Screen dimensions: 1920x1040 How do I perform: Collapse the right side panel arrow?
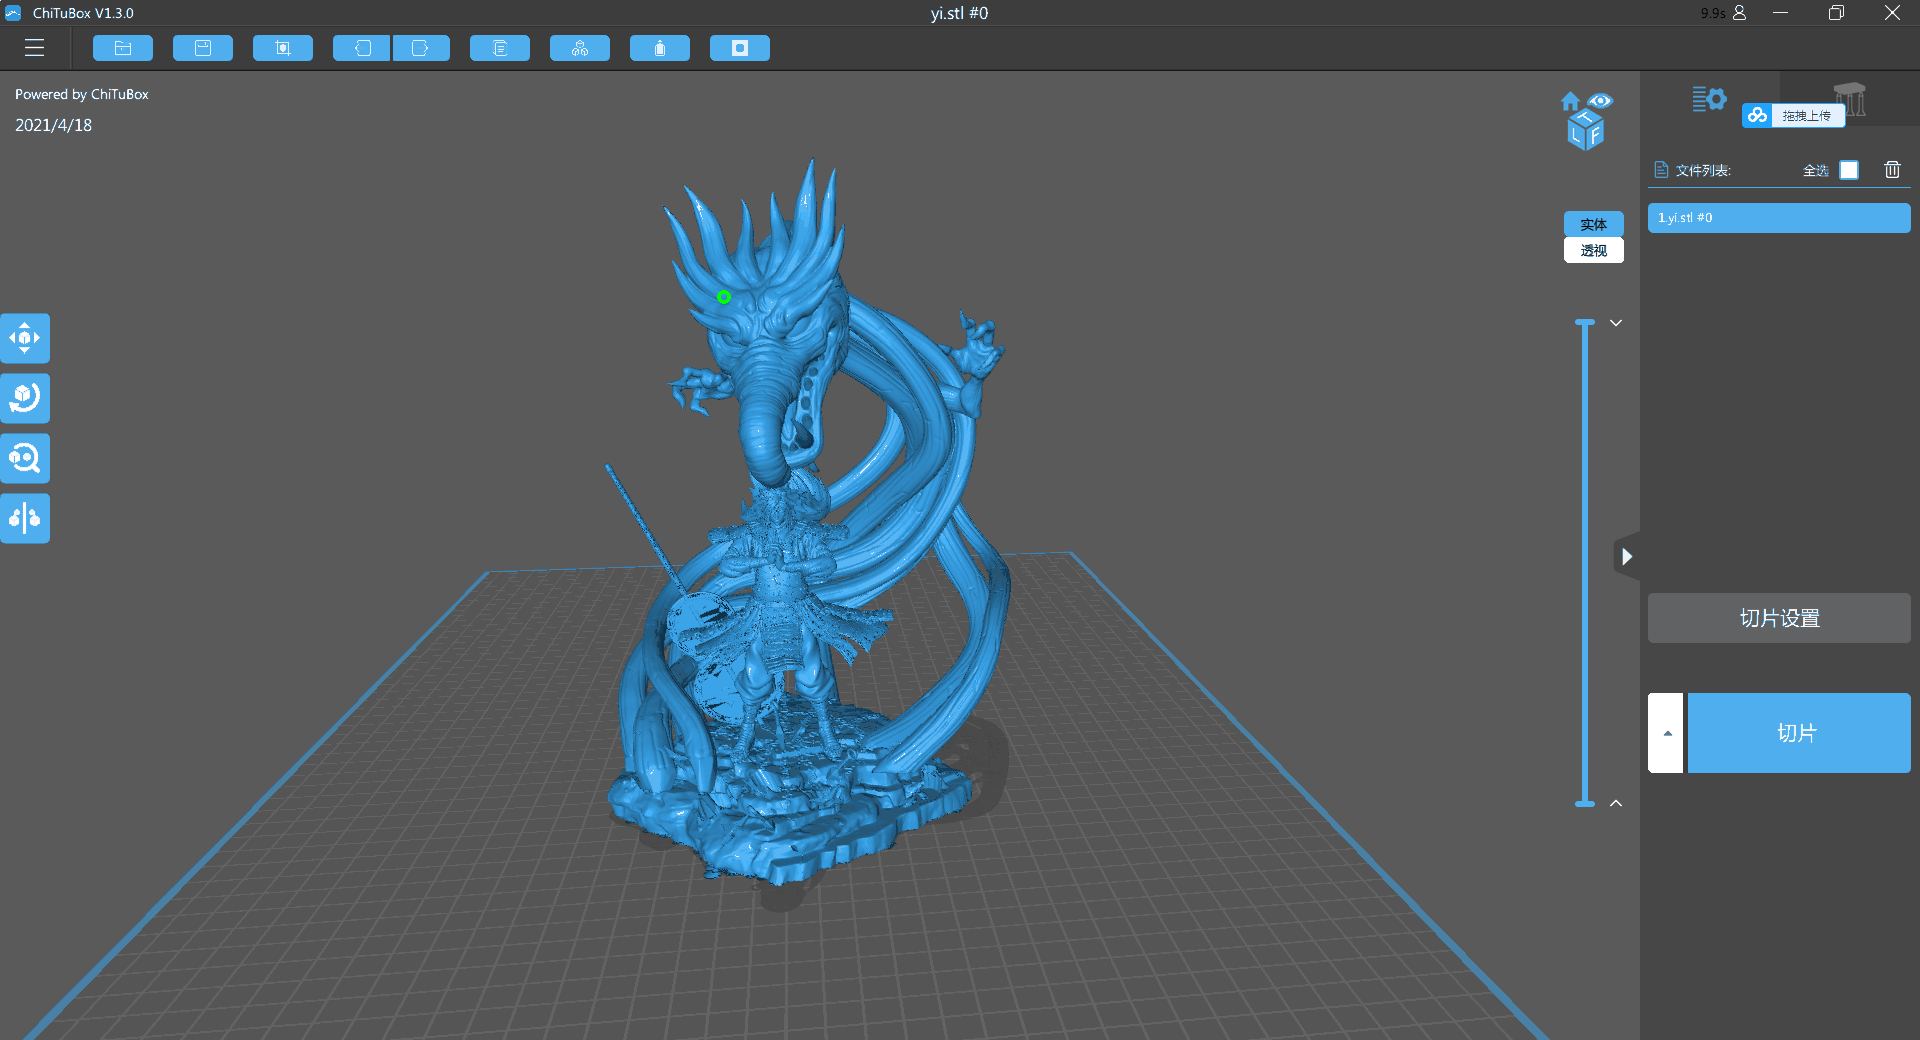click(x=1627, y=556)
